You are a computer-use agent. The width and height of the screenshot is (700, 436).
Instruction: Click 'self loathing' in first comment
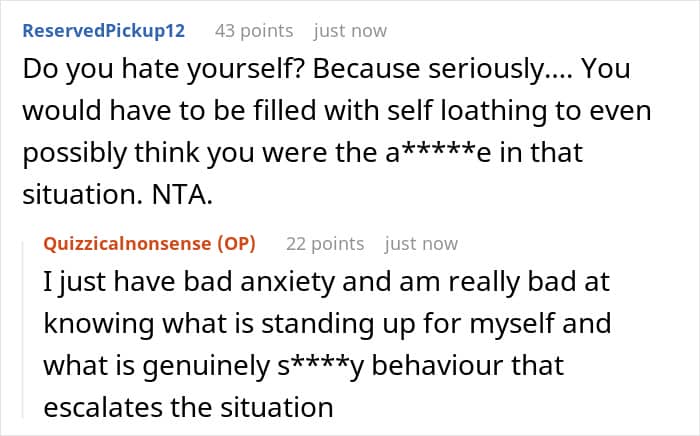[x=467, y=111]
